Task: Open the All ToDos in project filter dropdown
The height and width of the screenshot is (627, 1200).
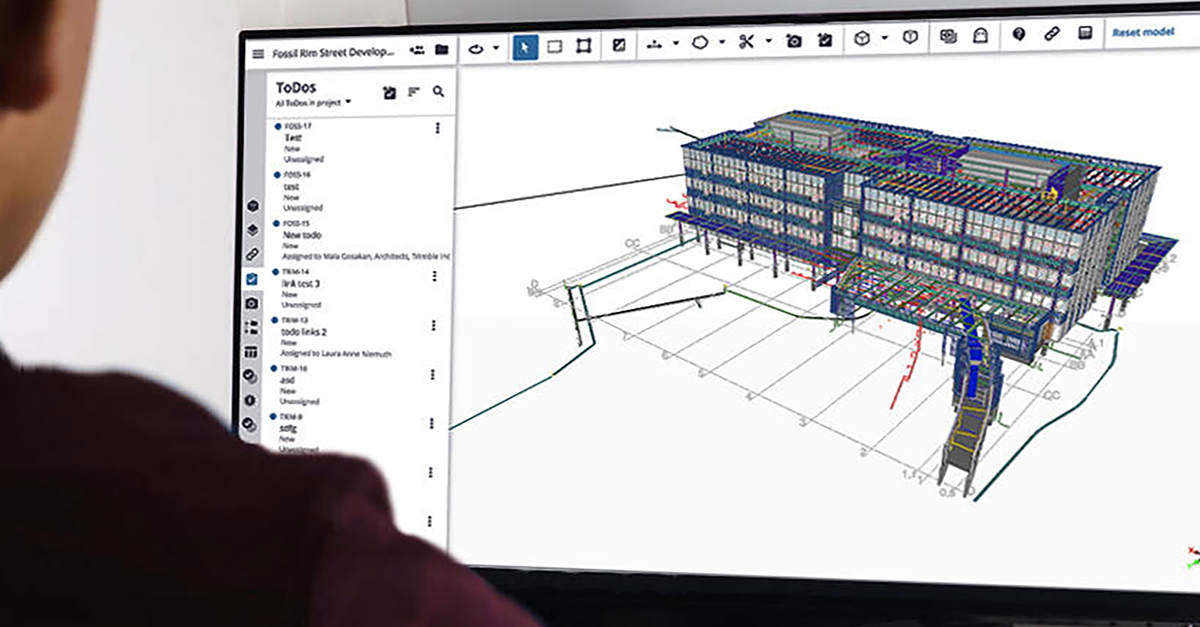Action: click(x=313, y=101)
